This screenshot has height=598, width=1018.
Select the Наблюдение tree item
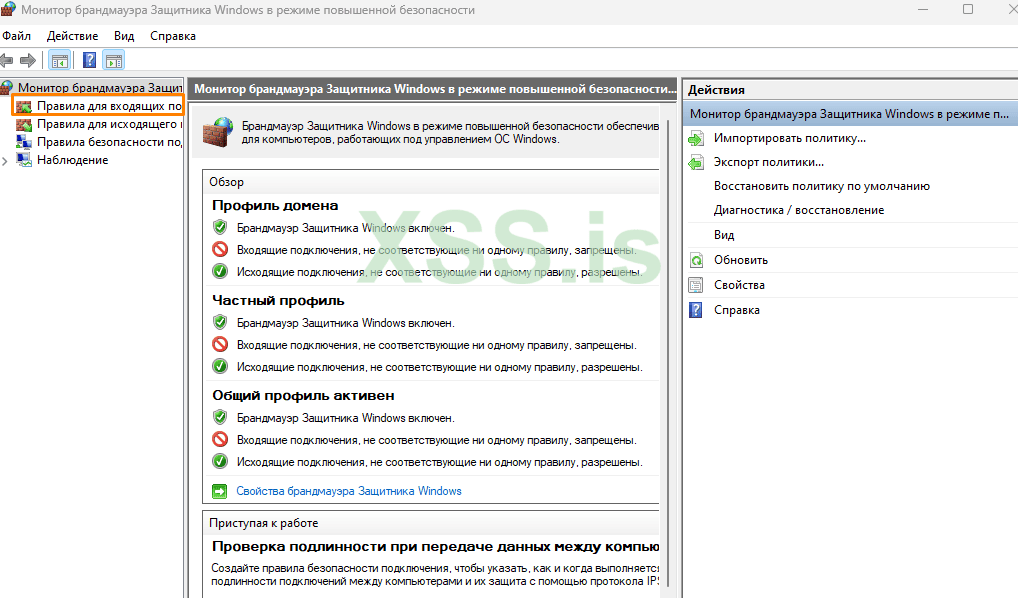(73, 160)
